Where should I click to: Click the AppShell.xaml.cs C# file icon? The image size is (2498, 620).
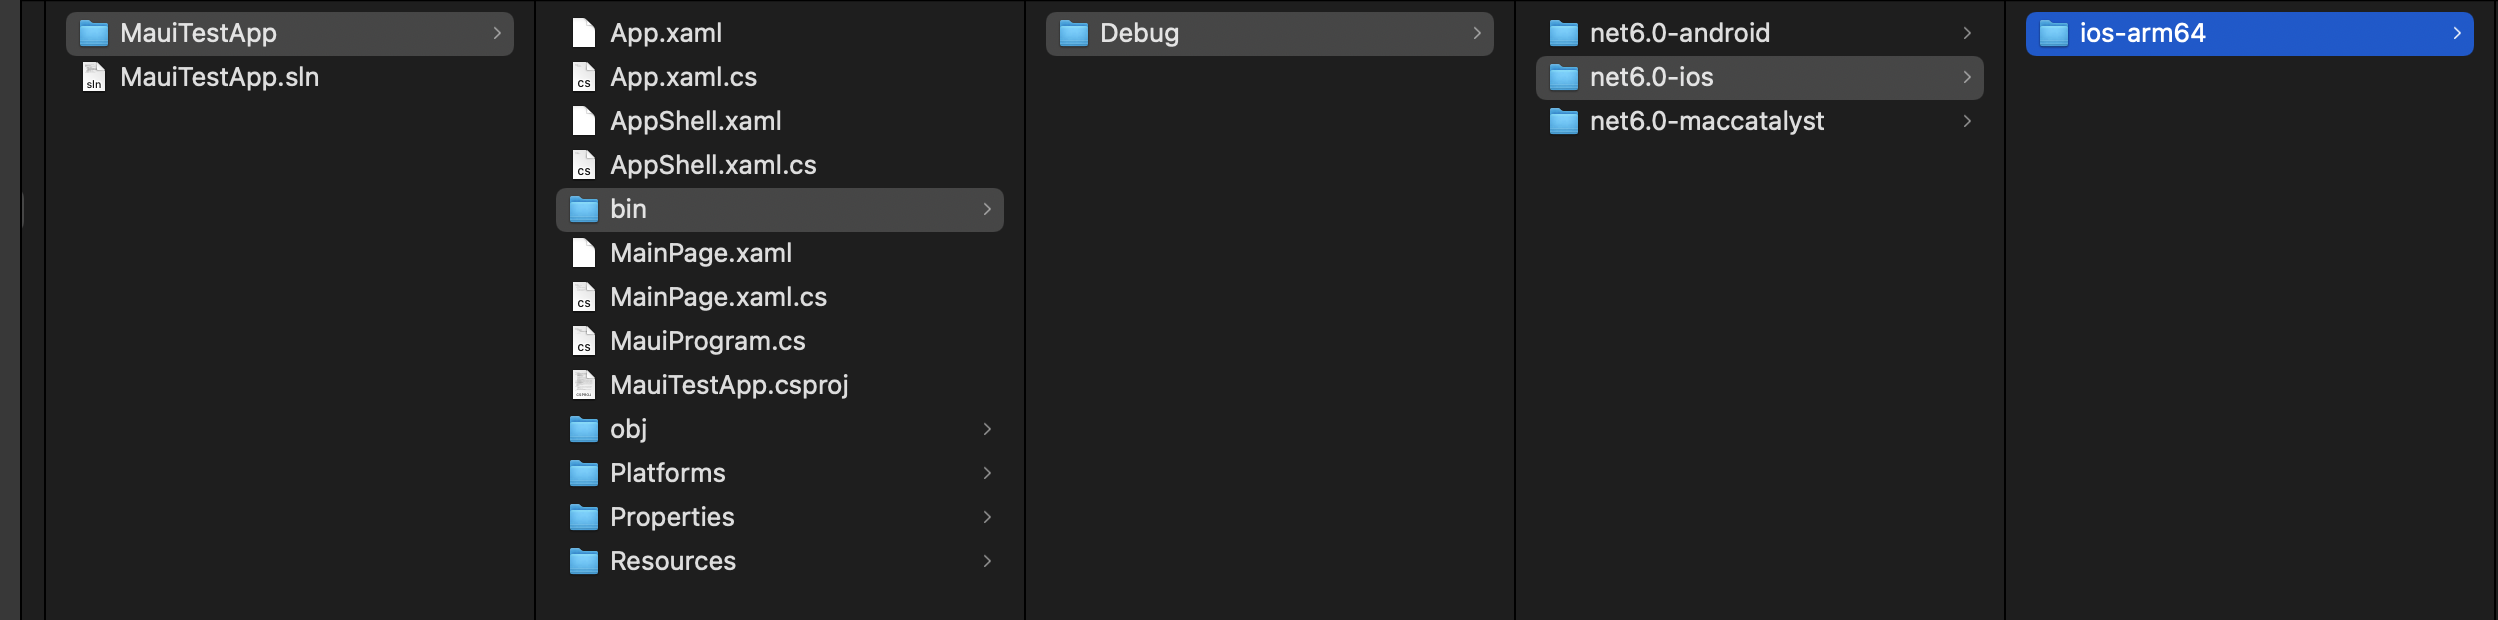coord(585,164)
